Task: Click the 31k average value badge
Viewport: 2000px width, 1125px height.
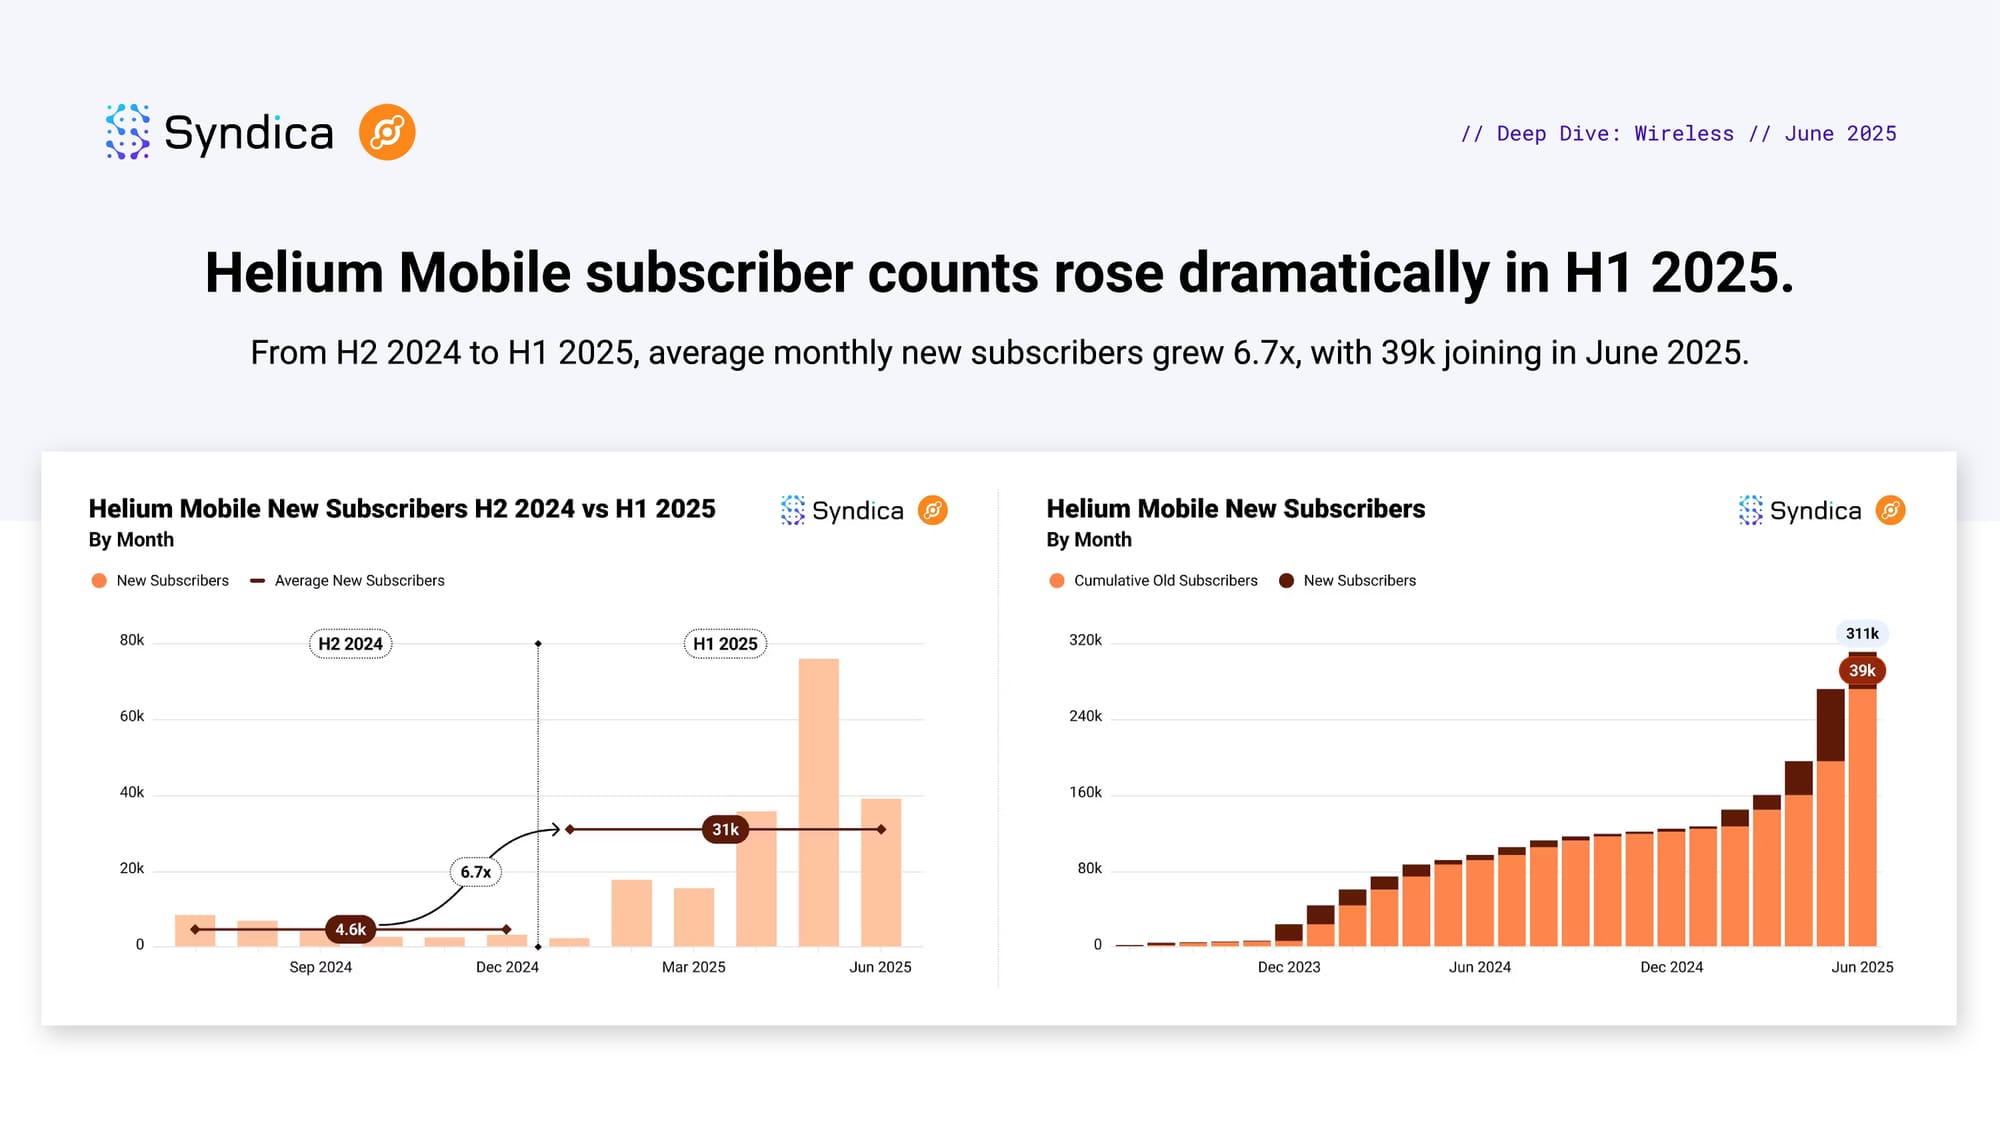Action: point(725,829)
